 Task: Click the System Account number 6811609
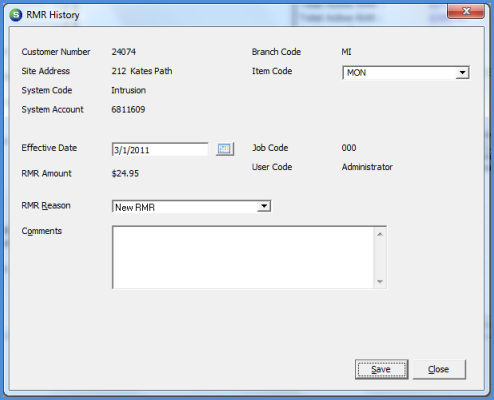[128, 110]
